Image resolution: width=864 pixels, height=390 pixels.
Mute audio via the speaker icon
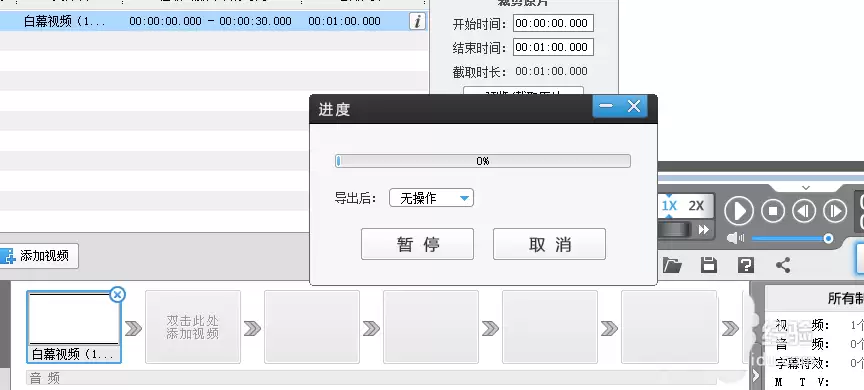(x=735, y=238)
